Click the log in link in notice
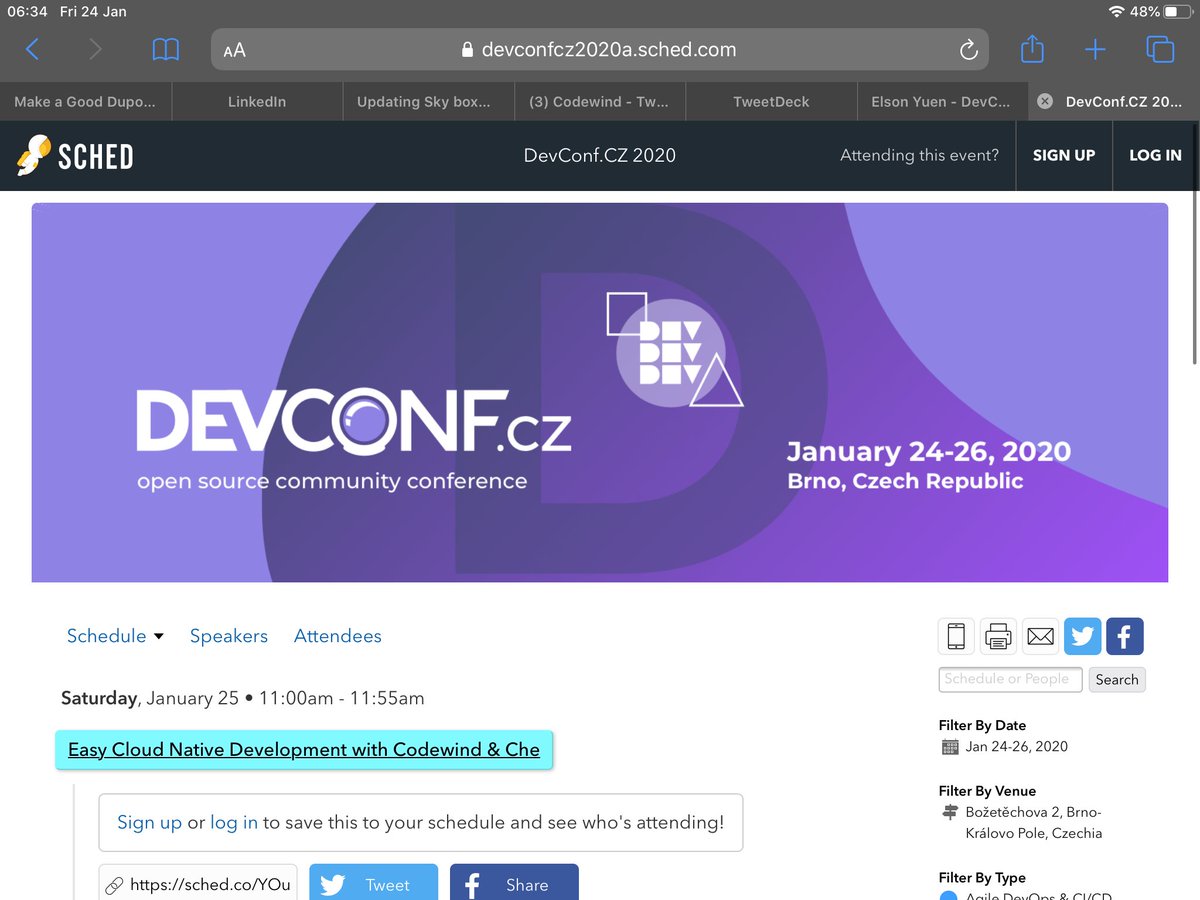Image resolution: width=1200 pixels, height=900 pixels. pos(234,823)
